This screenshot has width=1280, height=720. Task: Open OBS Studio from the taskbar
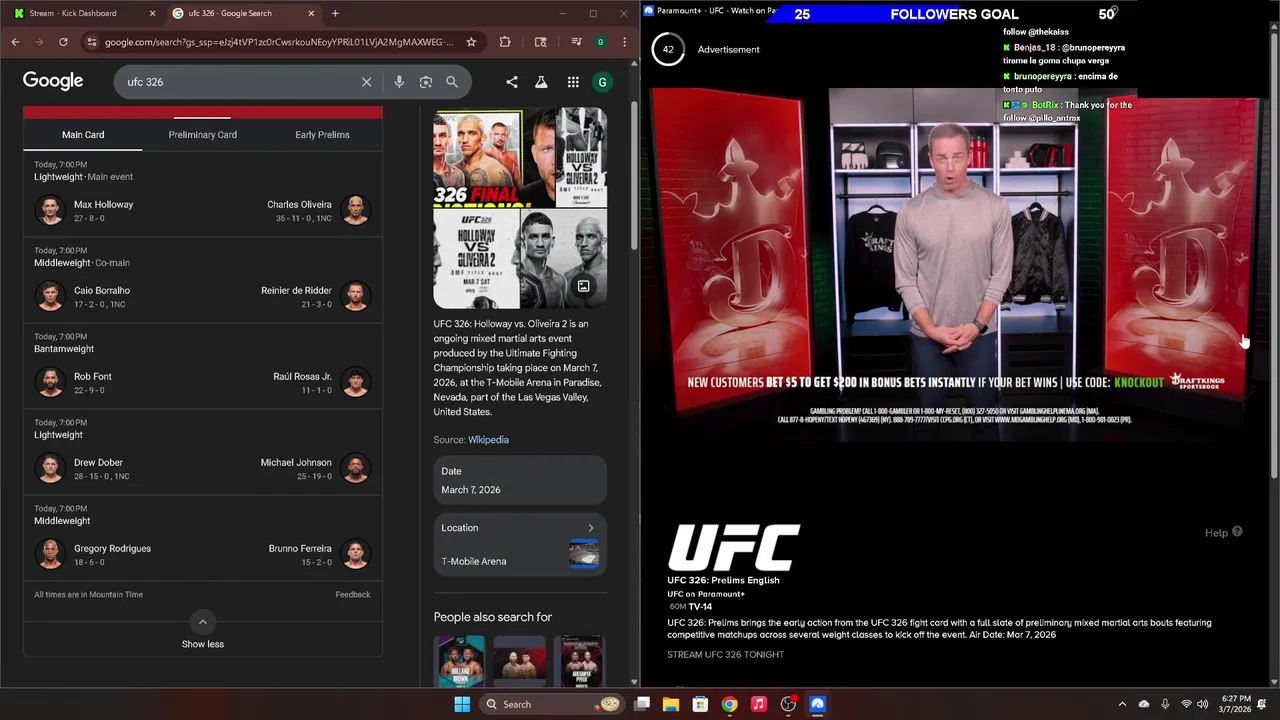(x=788, y=704)
